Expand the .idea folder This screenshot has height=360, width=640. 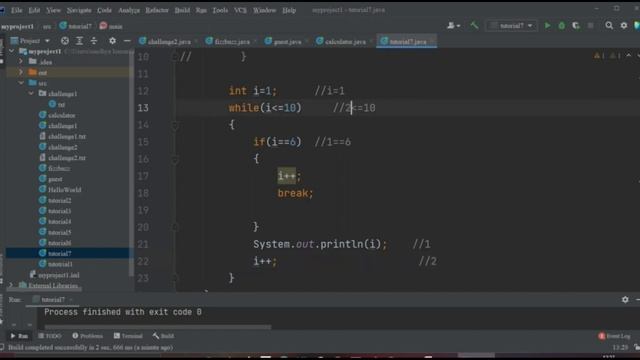point(21,62)
